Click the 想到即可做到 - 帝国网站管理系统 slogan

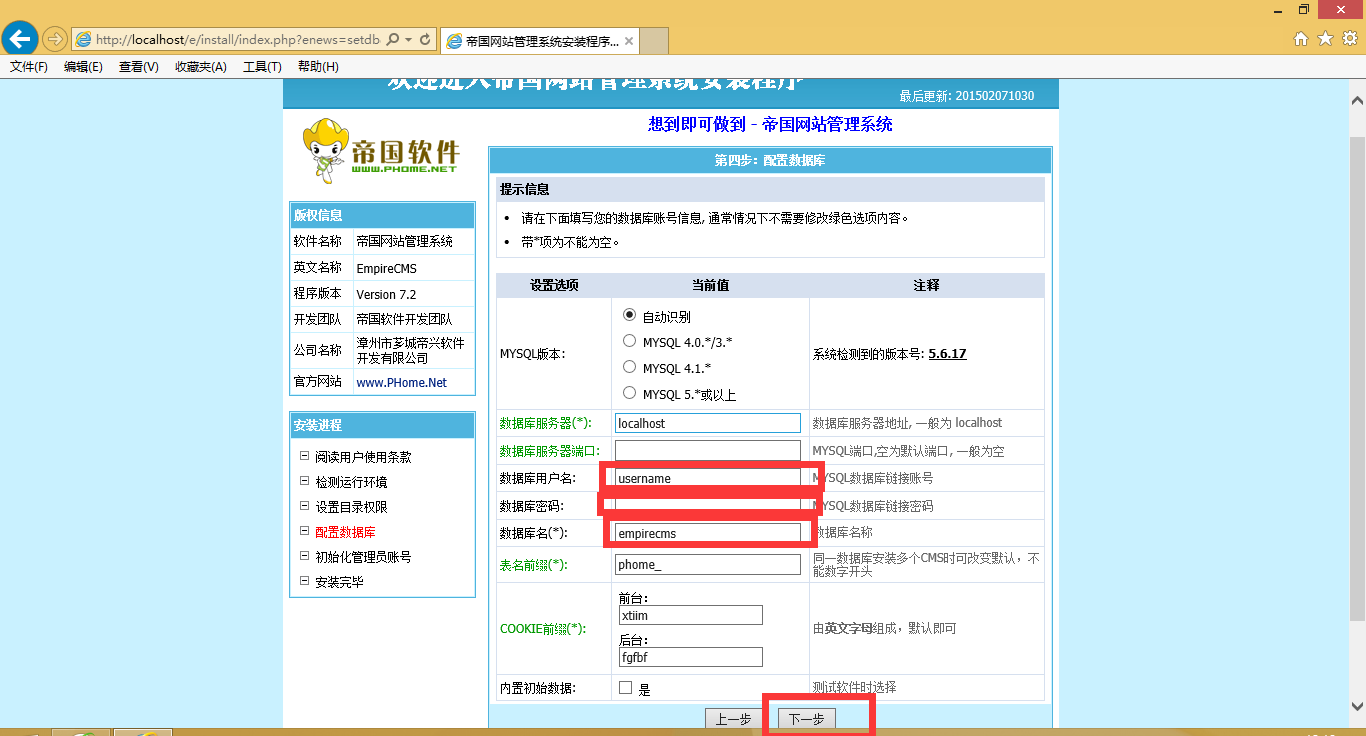[770, 124]
